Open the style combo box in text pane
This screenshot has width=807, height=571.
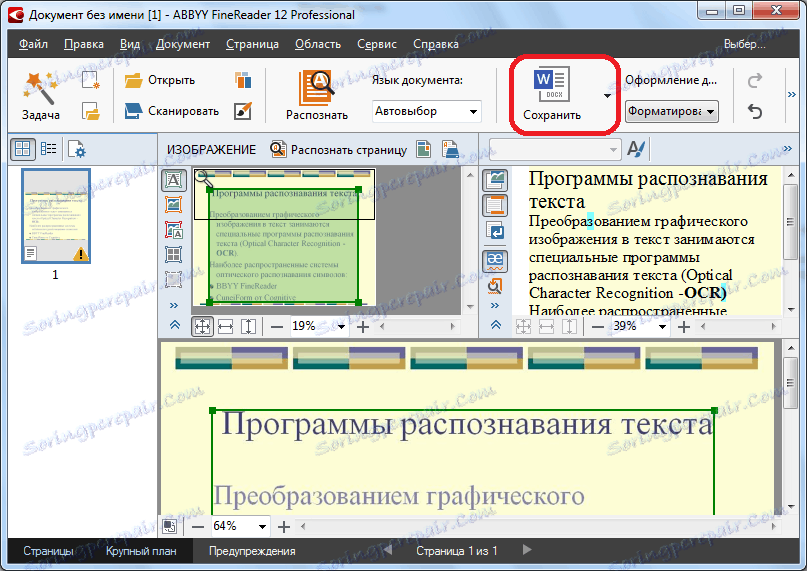pyautogui.click(x=555, y=150)
